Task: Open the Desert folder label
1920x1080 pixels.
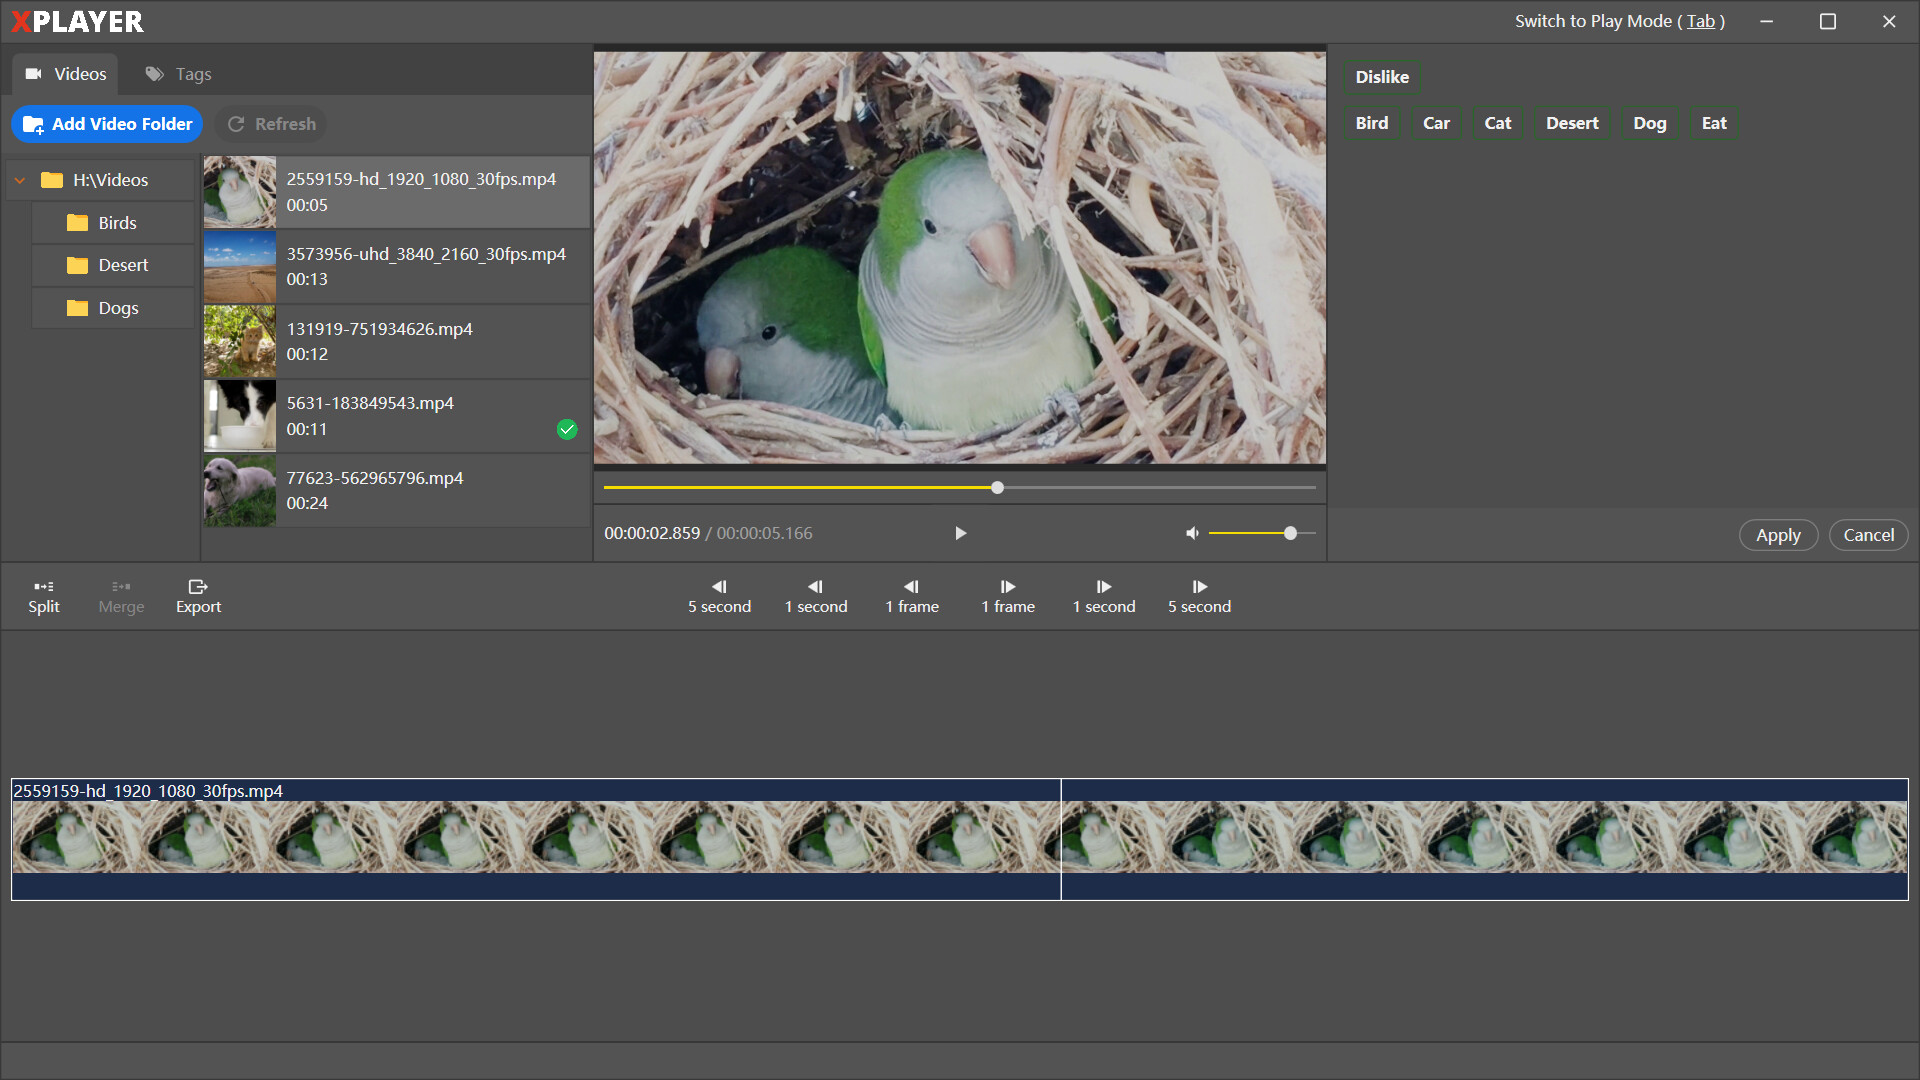Action: click(x=123, y=265)
